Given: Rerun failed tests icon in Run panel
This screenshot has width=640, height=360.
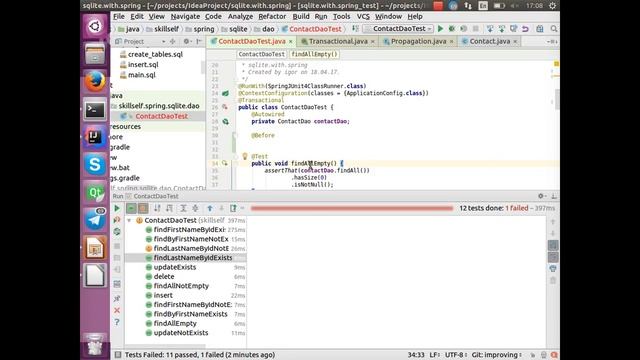Looking at the screenshot, I should click(117, 220).
